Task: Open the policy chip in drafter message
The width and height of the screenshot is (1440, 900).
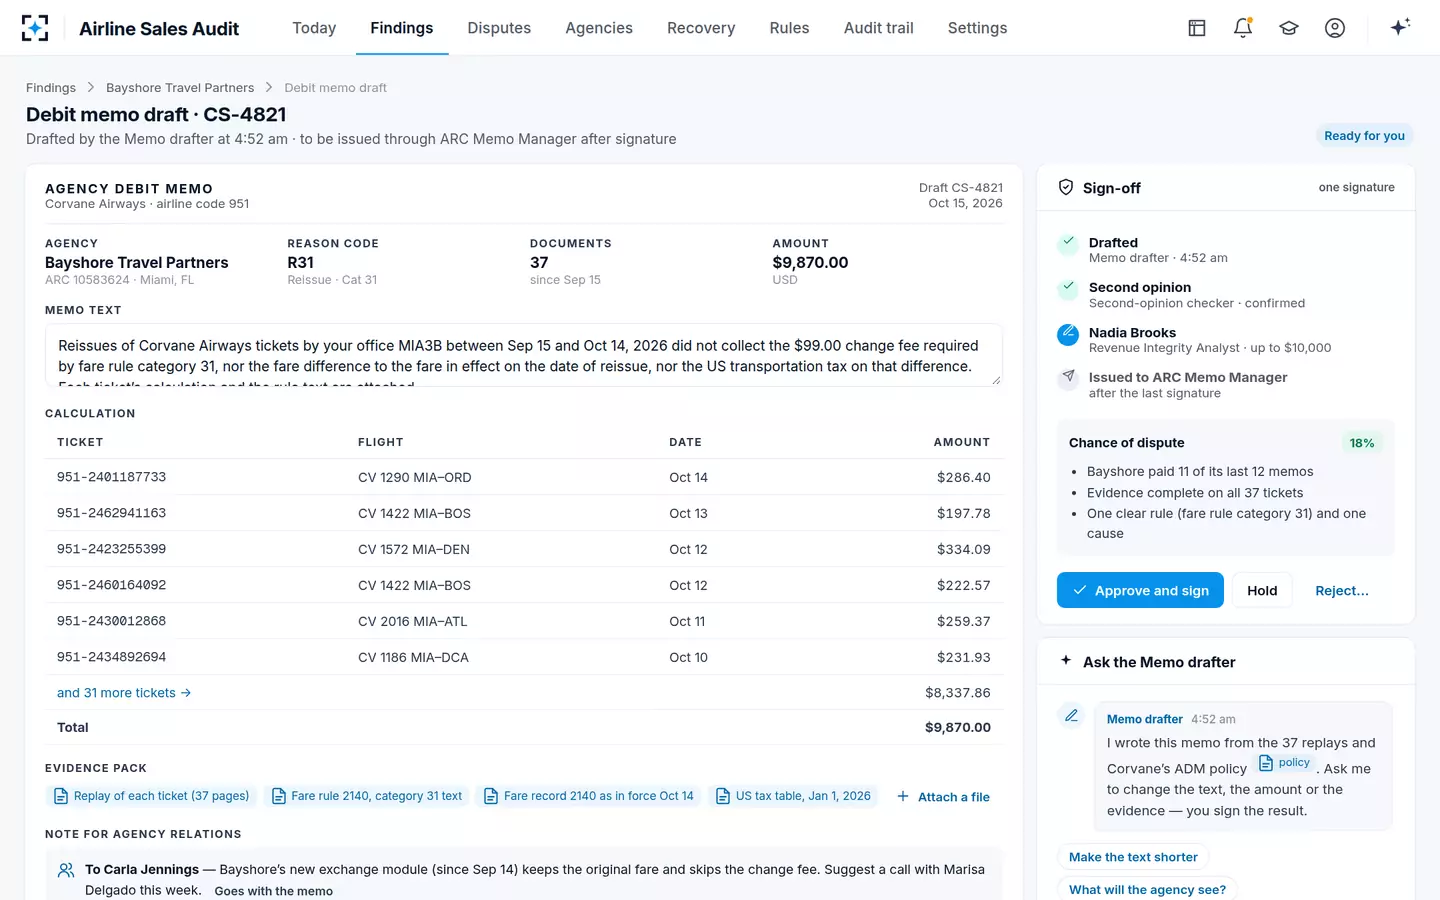Action: pos(1284,763)
